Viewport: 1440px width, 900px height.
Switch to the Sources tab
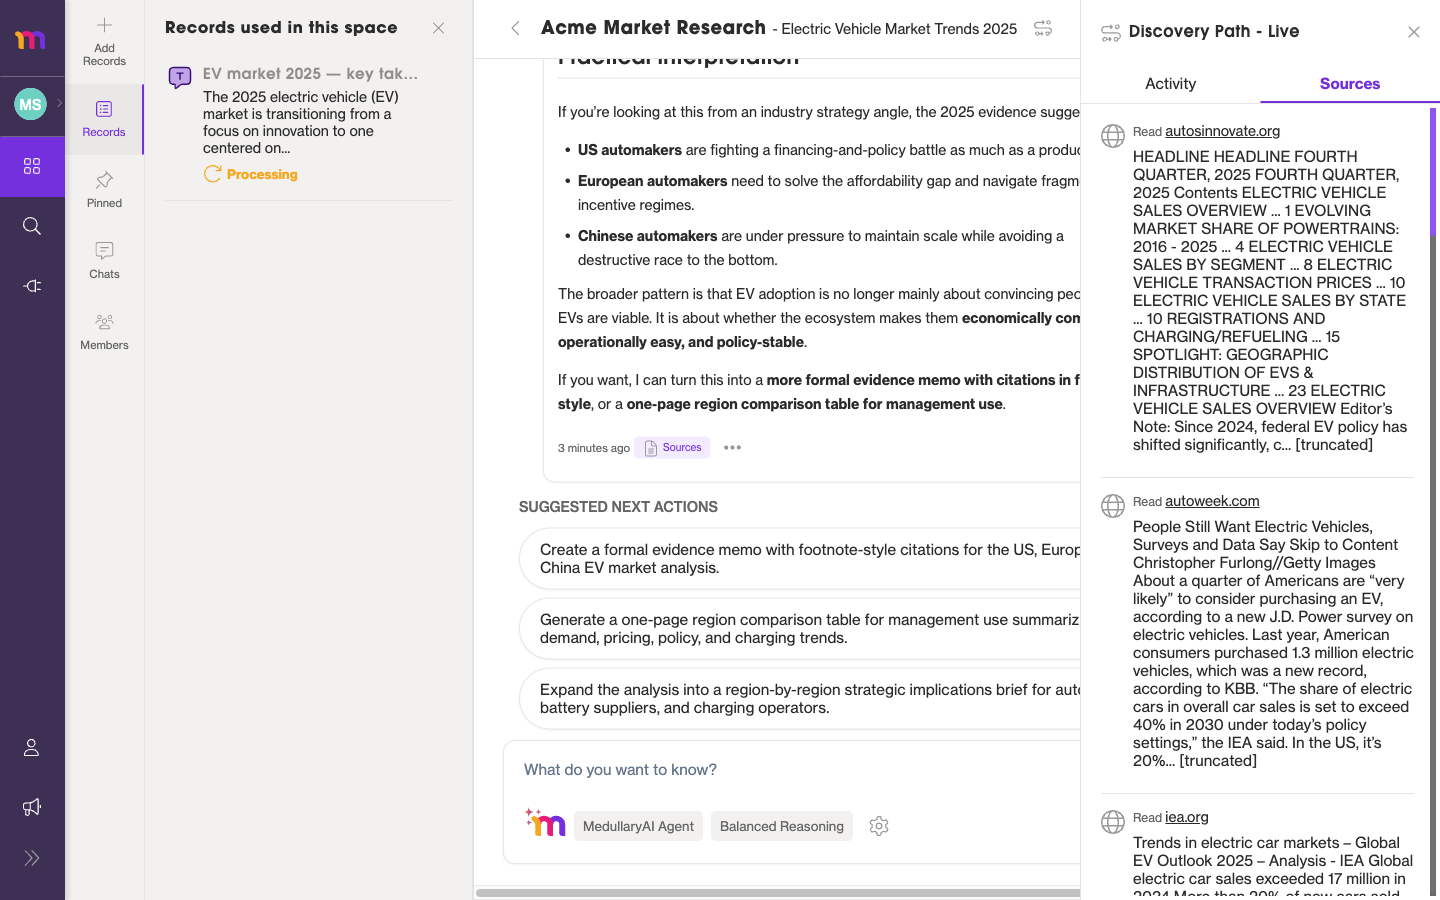pos(1350,84)
